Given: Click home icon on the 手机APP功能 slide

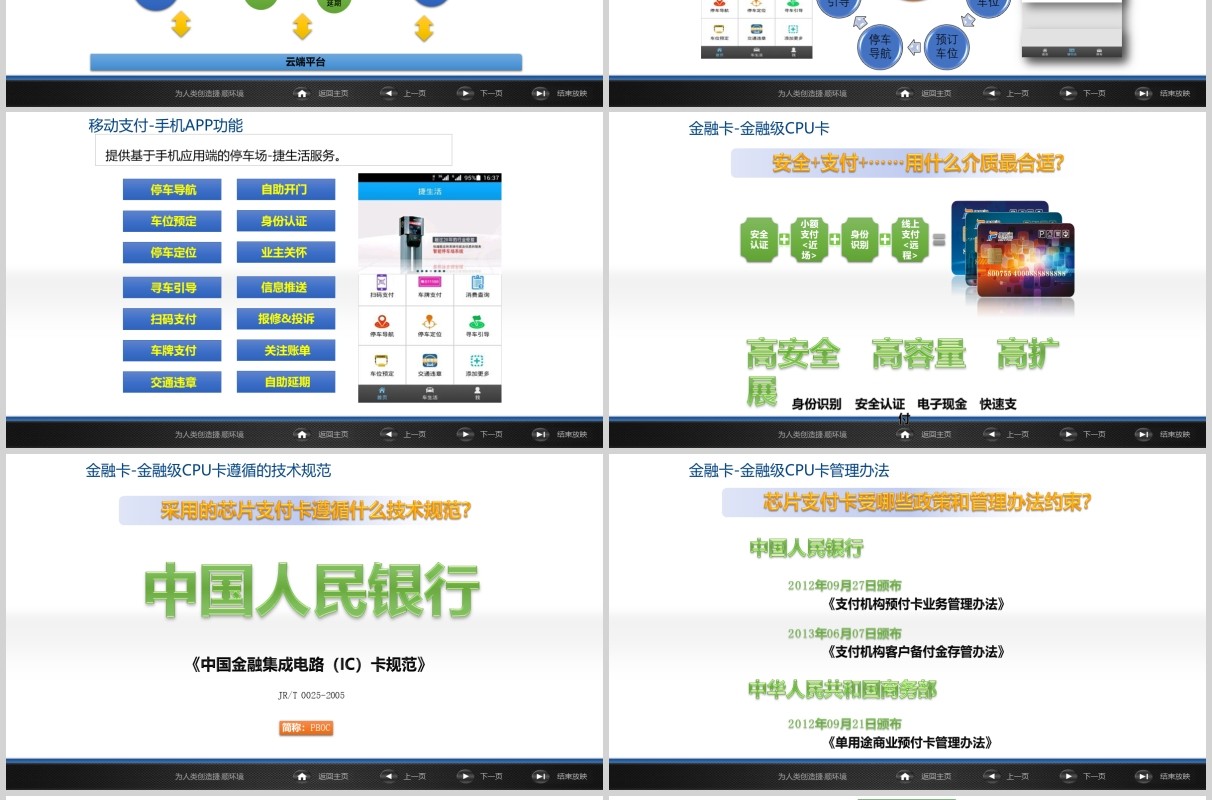Looking at the screenshot, I should pos(302,434).
